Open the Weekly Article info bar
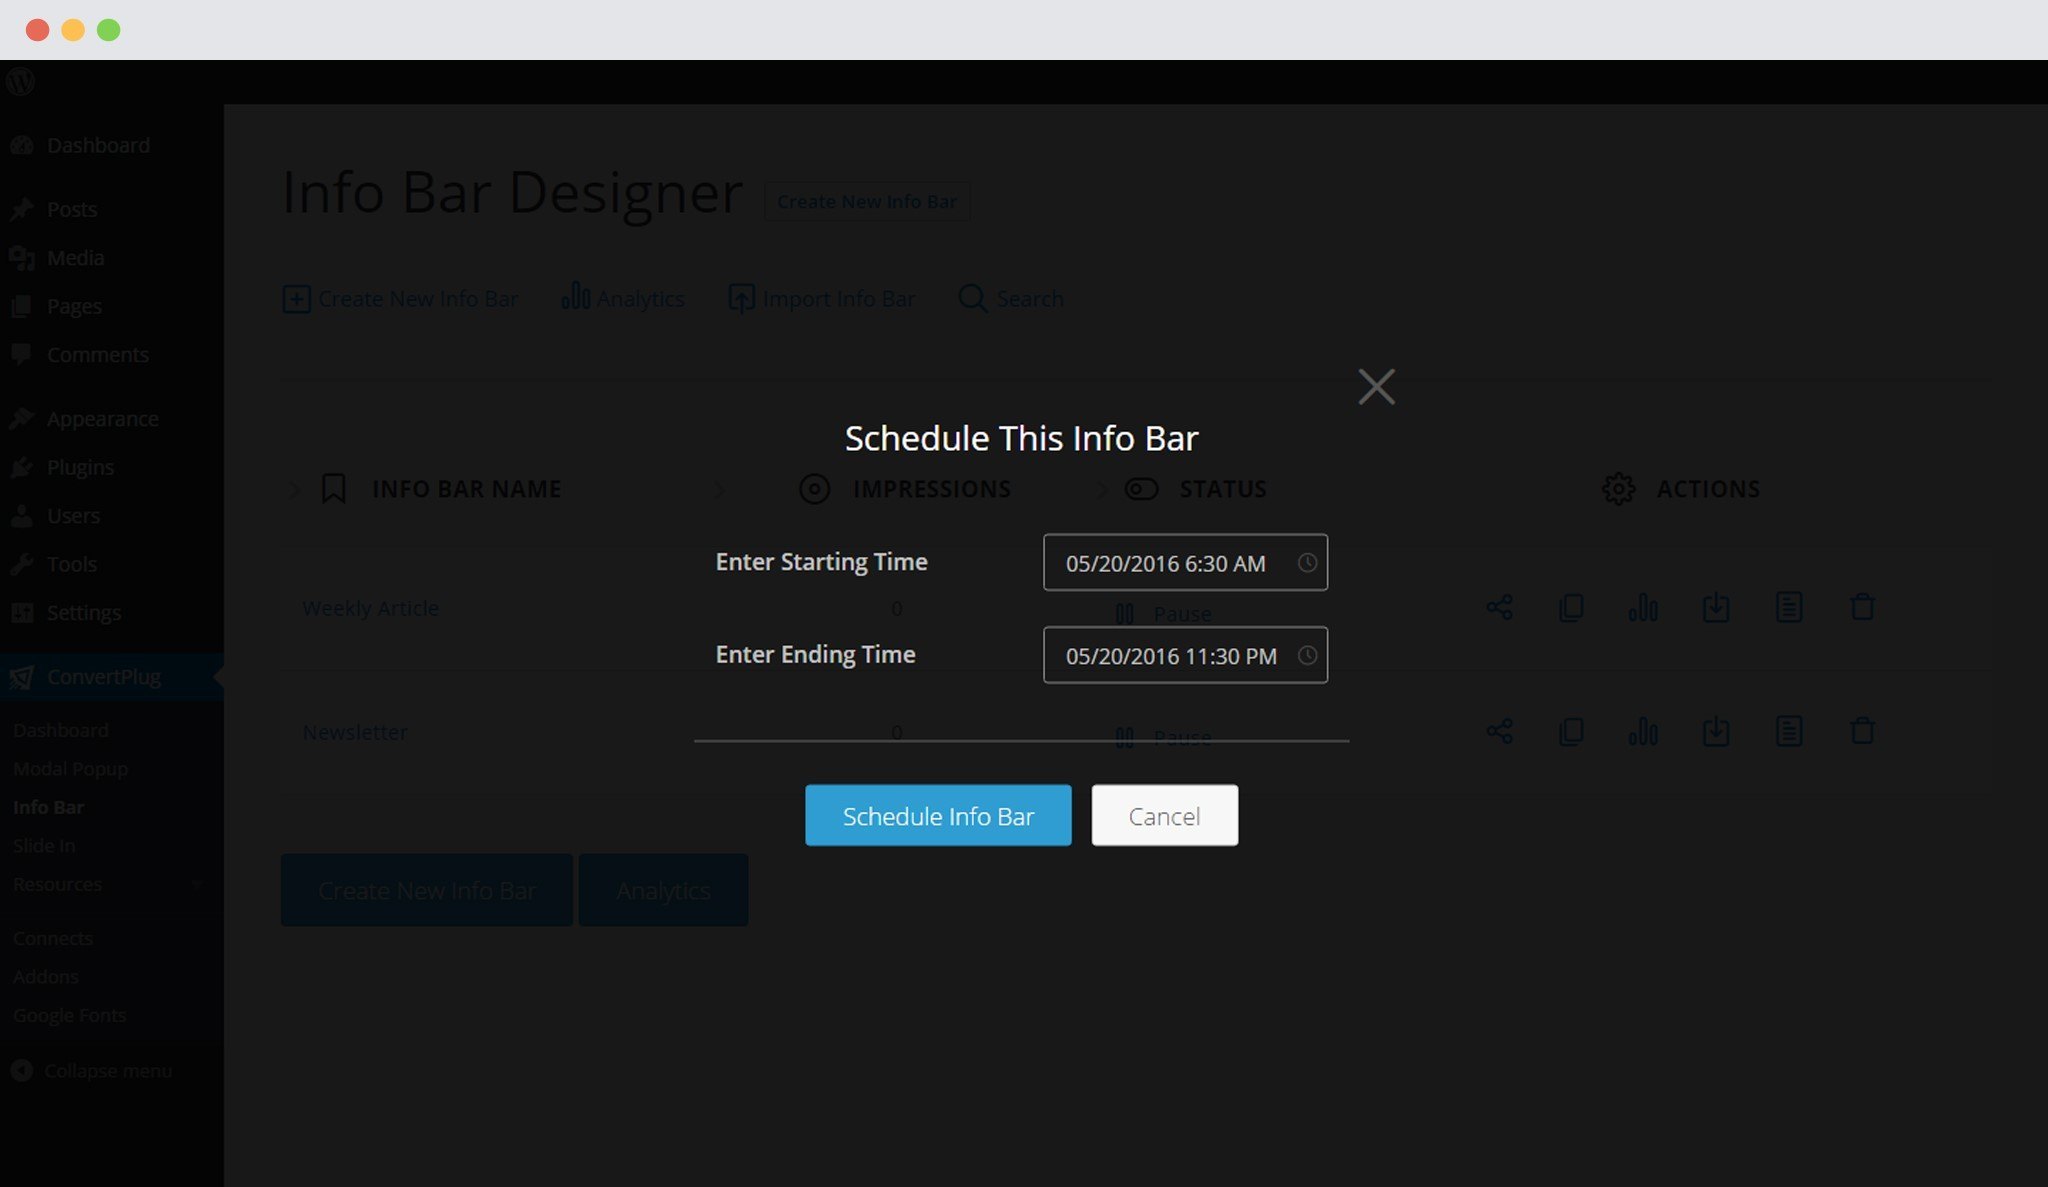This screenshot has width=2048, height=1187. coord(370,608)
